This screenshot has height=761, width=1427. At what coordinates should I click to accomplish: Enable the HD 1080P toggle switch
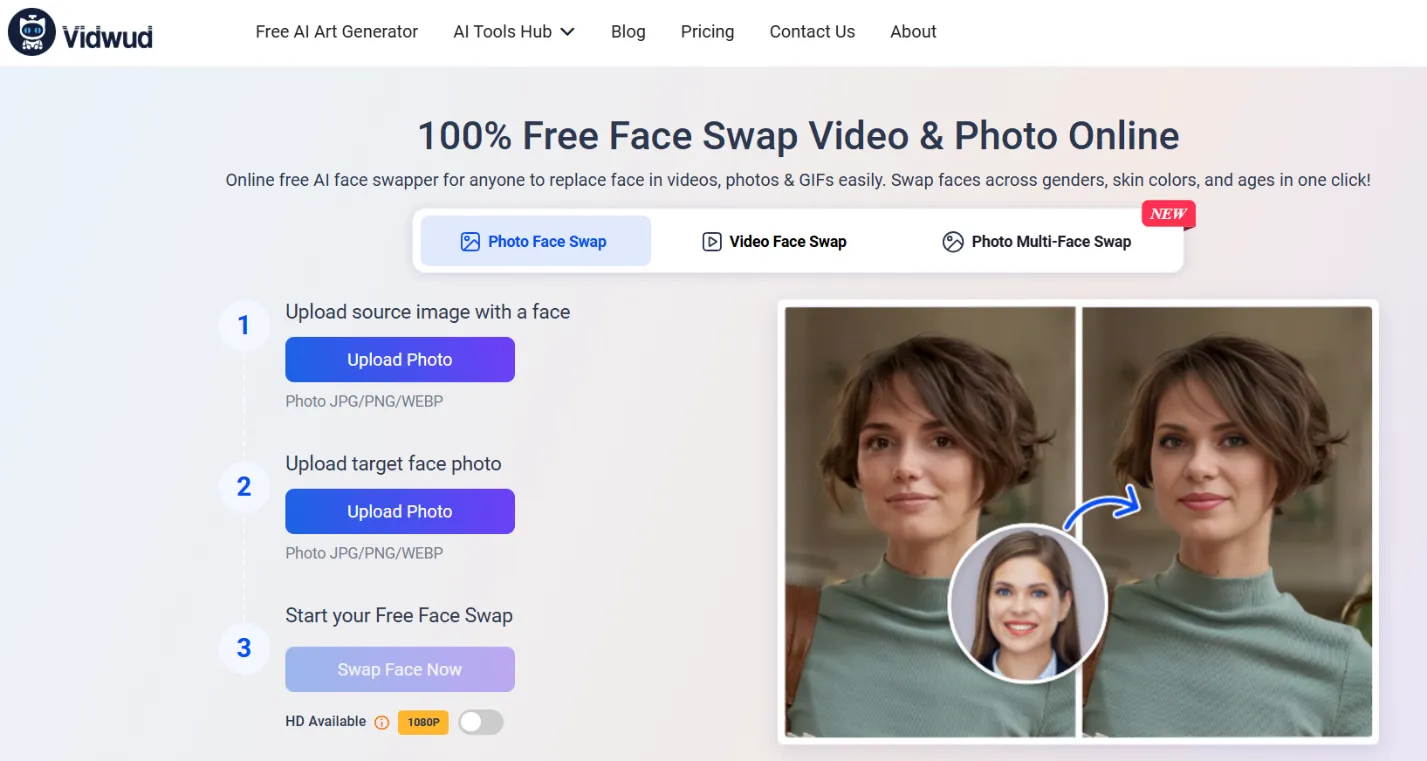481,722
